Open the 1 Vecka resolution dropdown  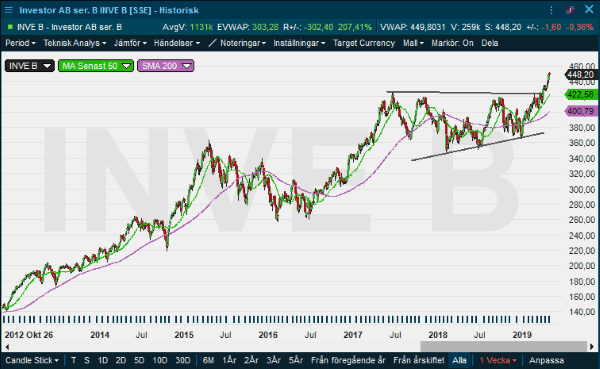[498, 360]
